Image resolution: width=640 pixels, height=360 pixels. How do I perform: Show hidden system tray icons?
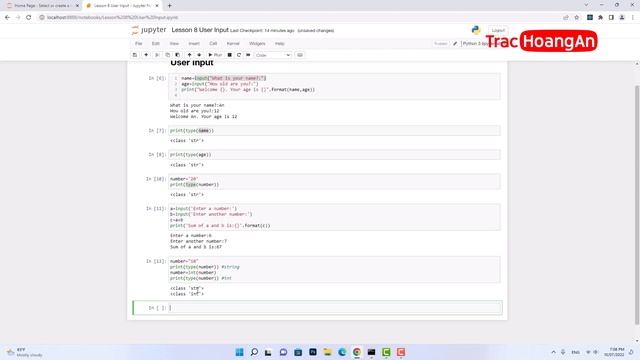click(553, 352)
